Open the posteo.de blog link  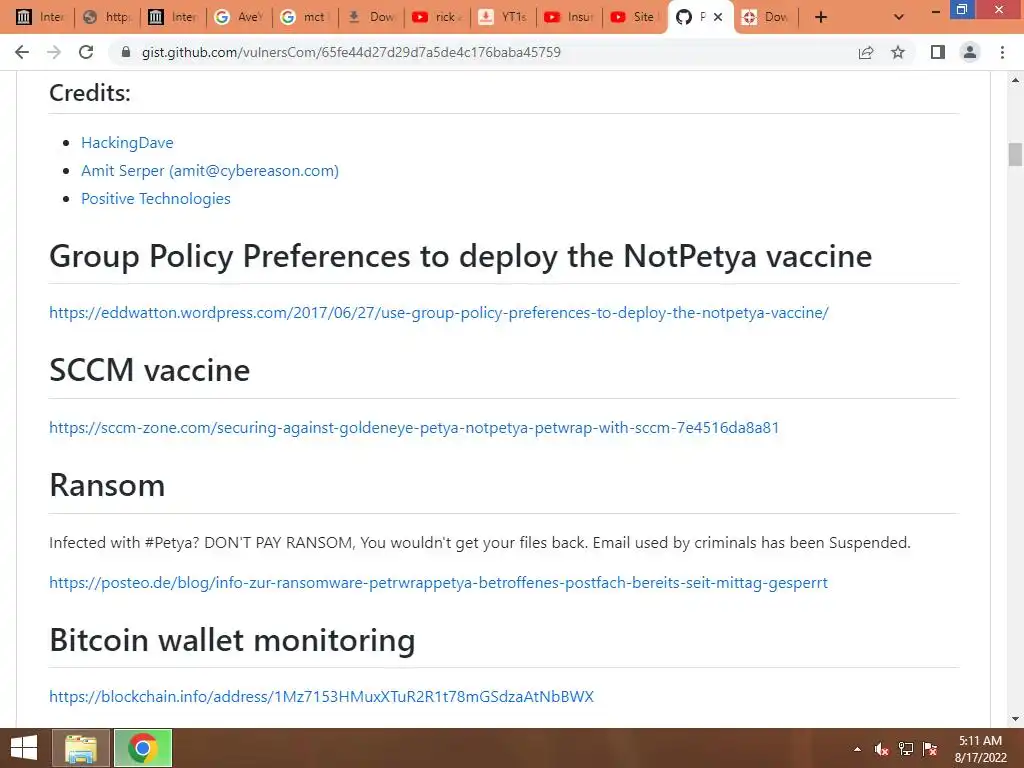pyautogui.click(x=438, y=583)
